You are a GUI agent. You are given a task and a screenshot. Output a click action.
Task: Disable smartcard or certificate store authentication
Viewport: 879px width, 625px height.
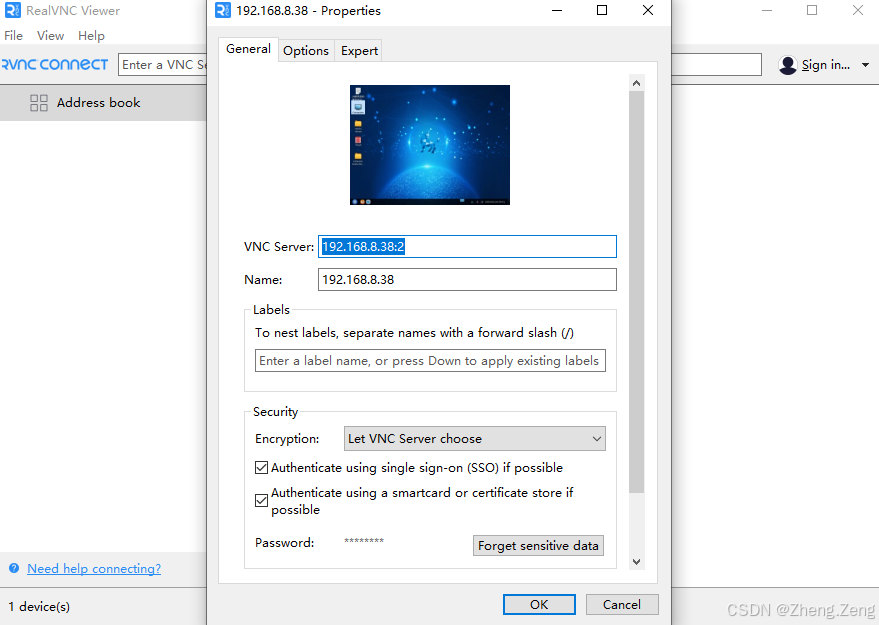pos(261,500)
